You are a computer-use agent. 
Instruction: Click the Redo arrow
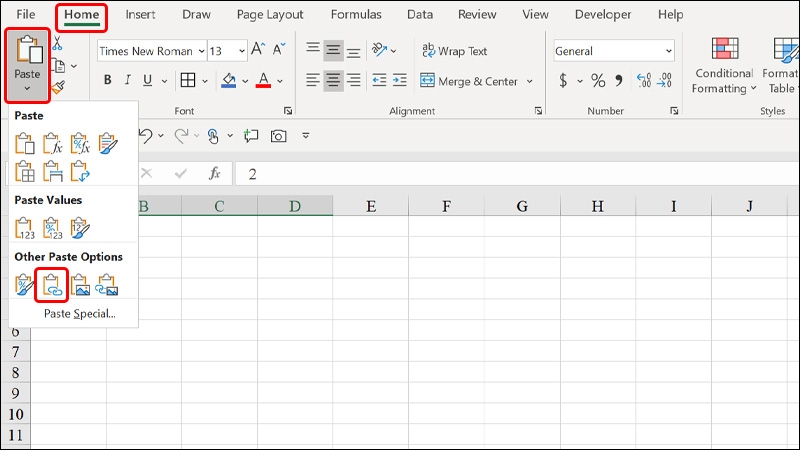point(181,136)
